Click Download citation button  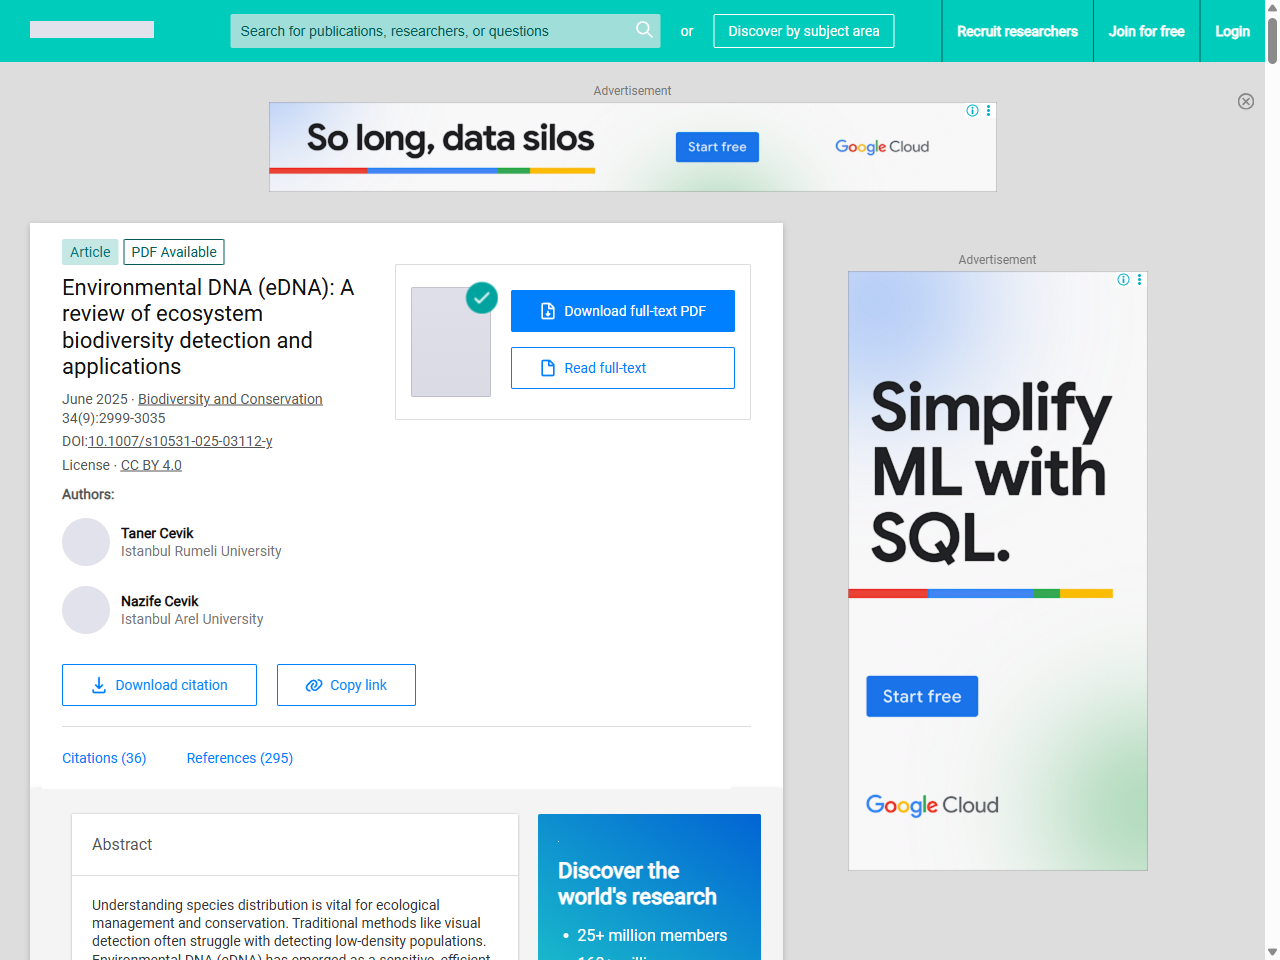159,685
